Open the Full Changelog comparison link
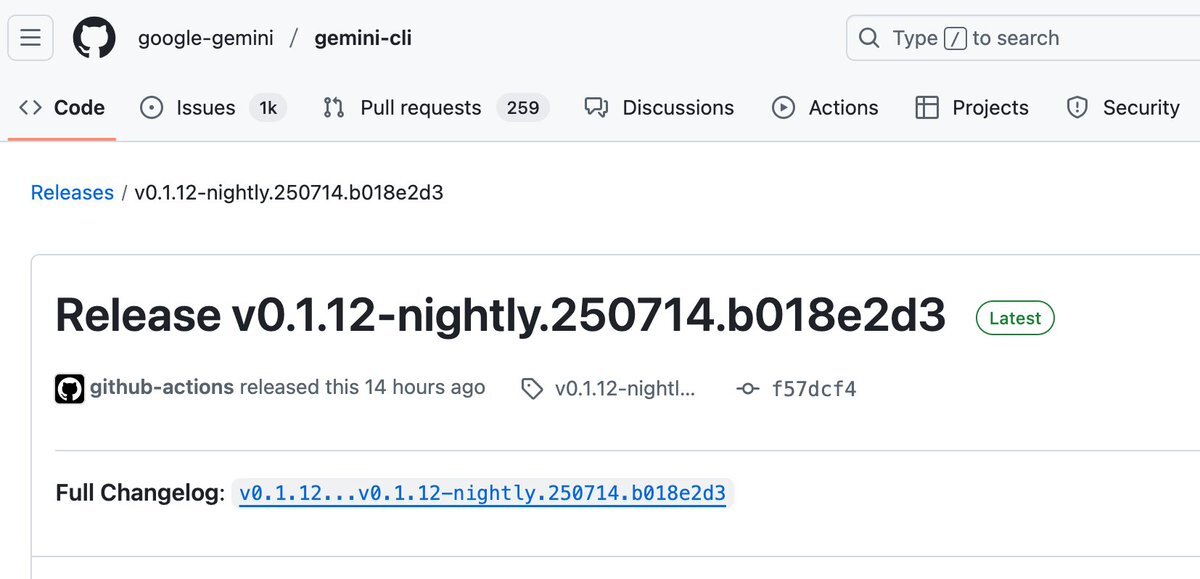 click(482, 493)
